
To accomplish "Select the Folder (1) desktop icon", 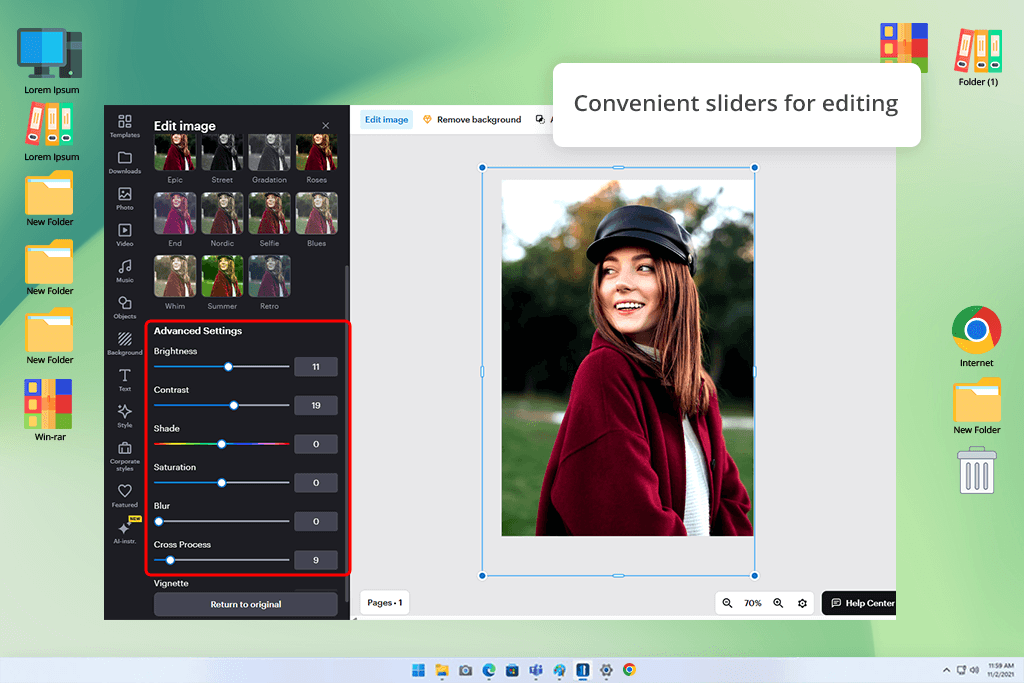I will tap(978, 57).
